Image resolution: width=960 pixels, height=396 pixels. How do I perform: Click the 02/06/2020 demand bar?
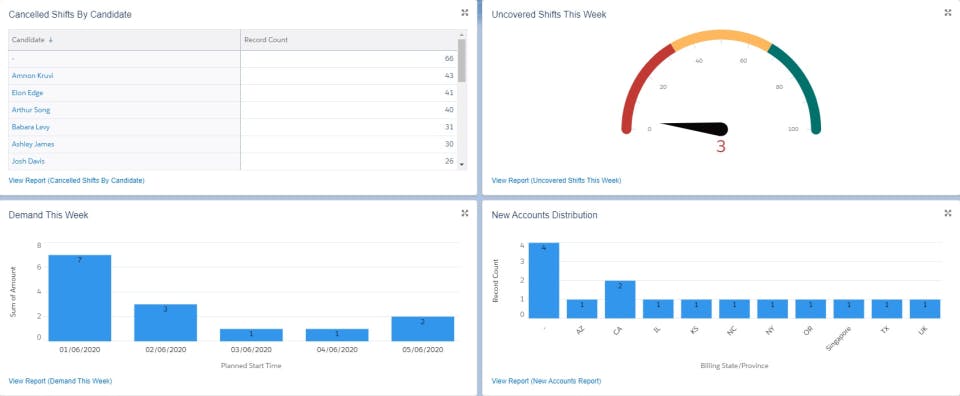coord(165,323)
